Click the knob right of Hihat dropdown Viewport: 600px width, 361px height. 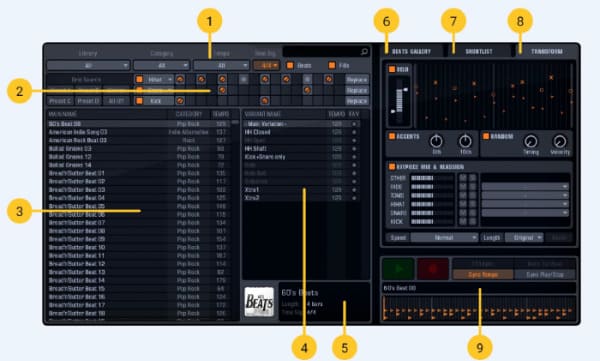point(179,79)
